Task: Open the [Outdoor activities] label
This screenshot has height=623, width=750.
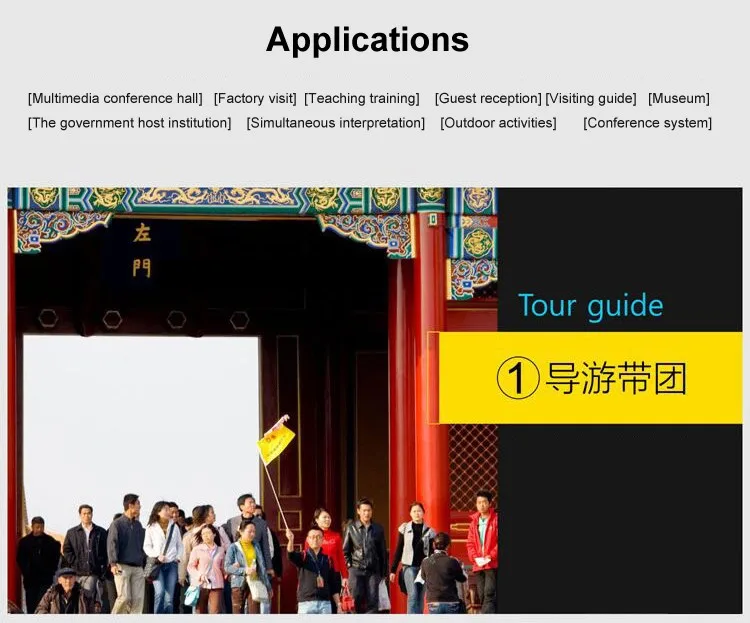Action: click(499, 123)
